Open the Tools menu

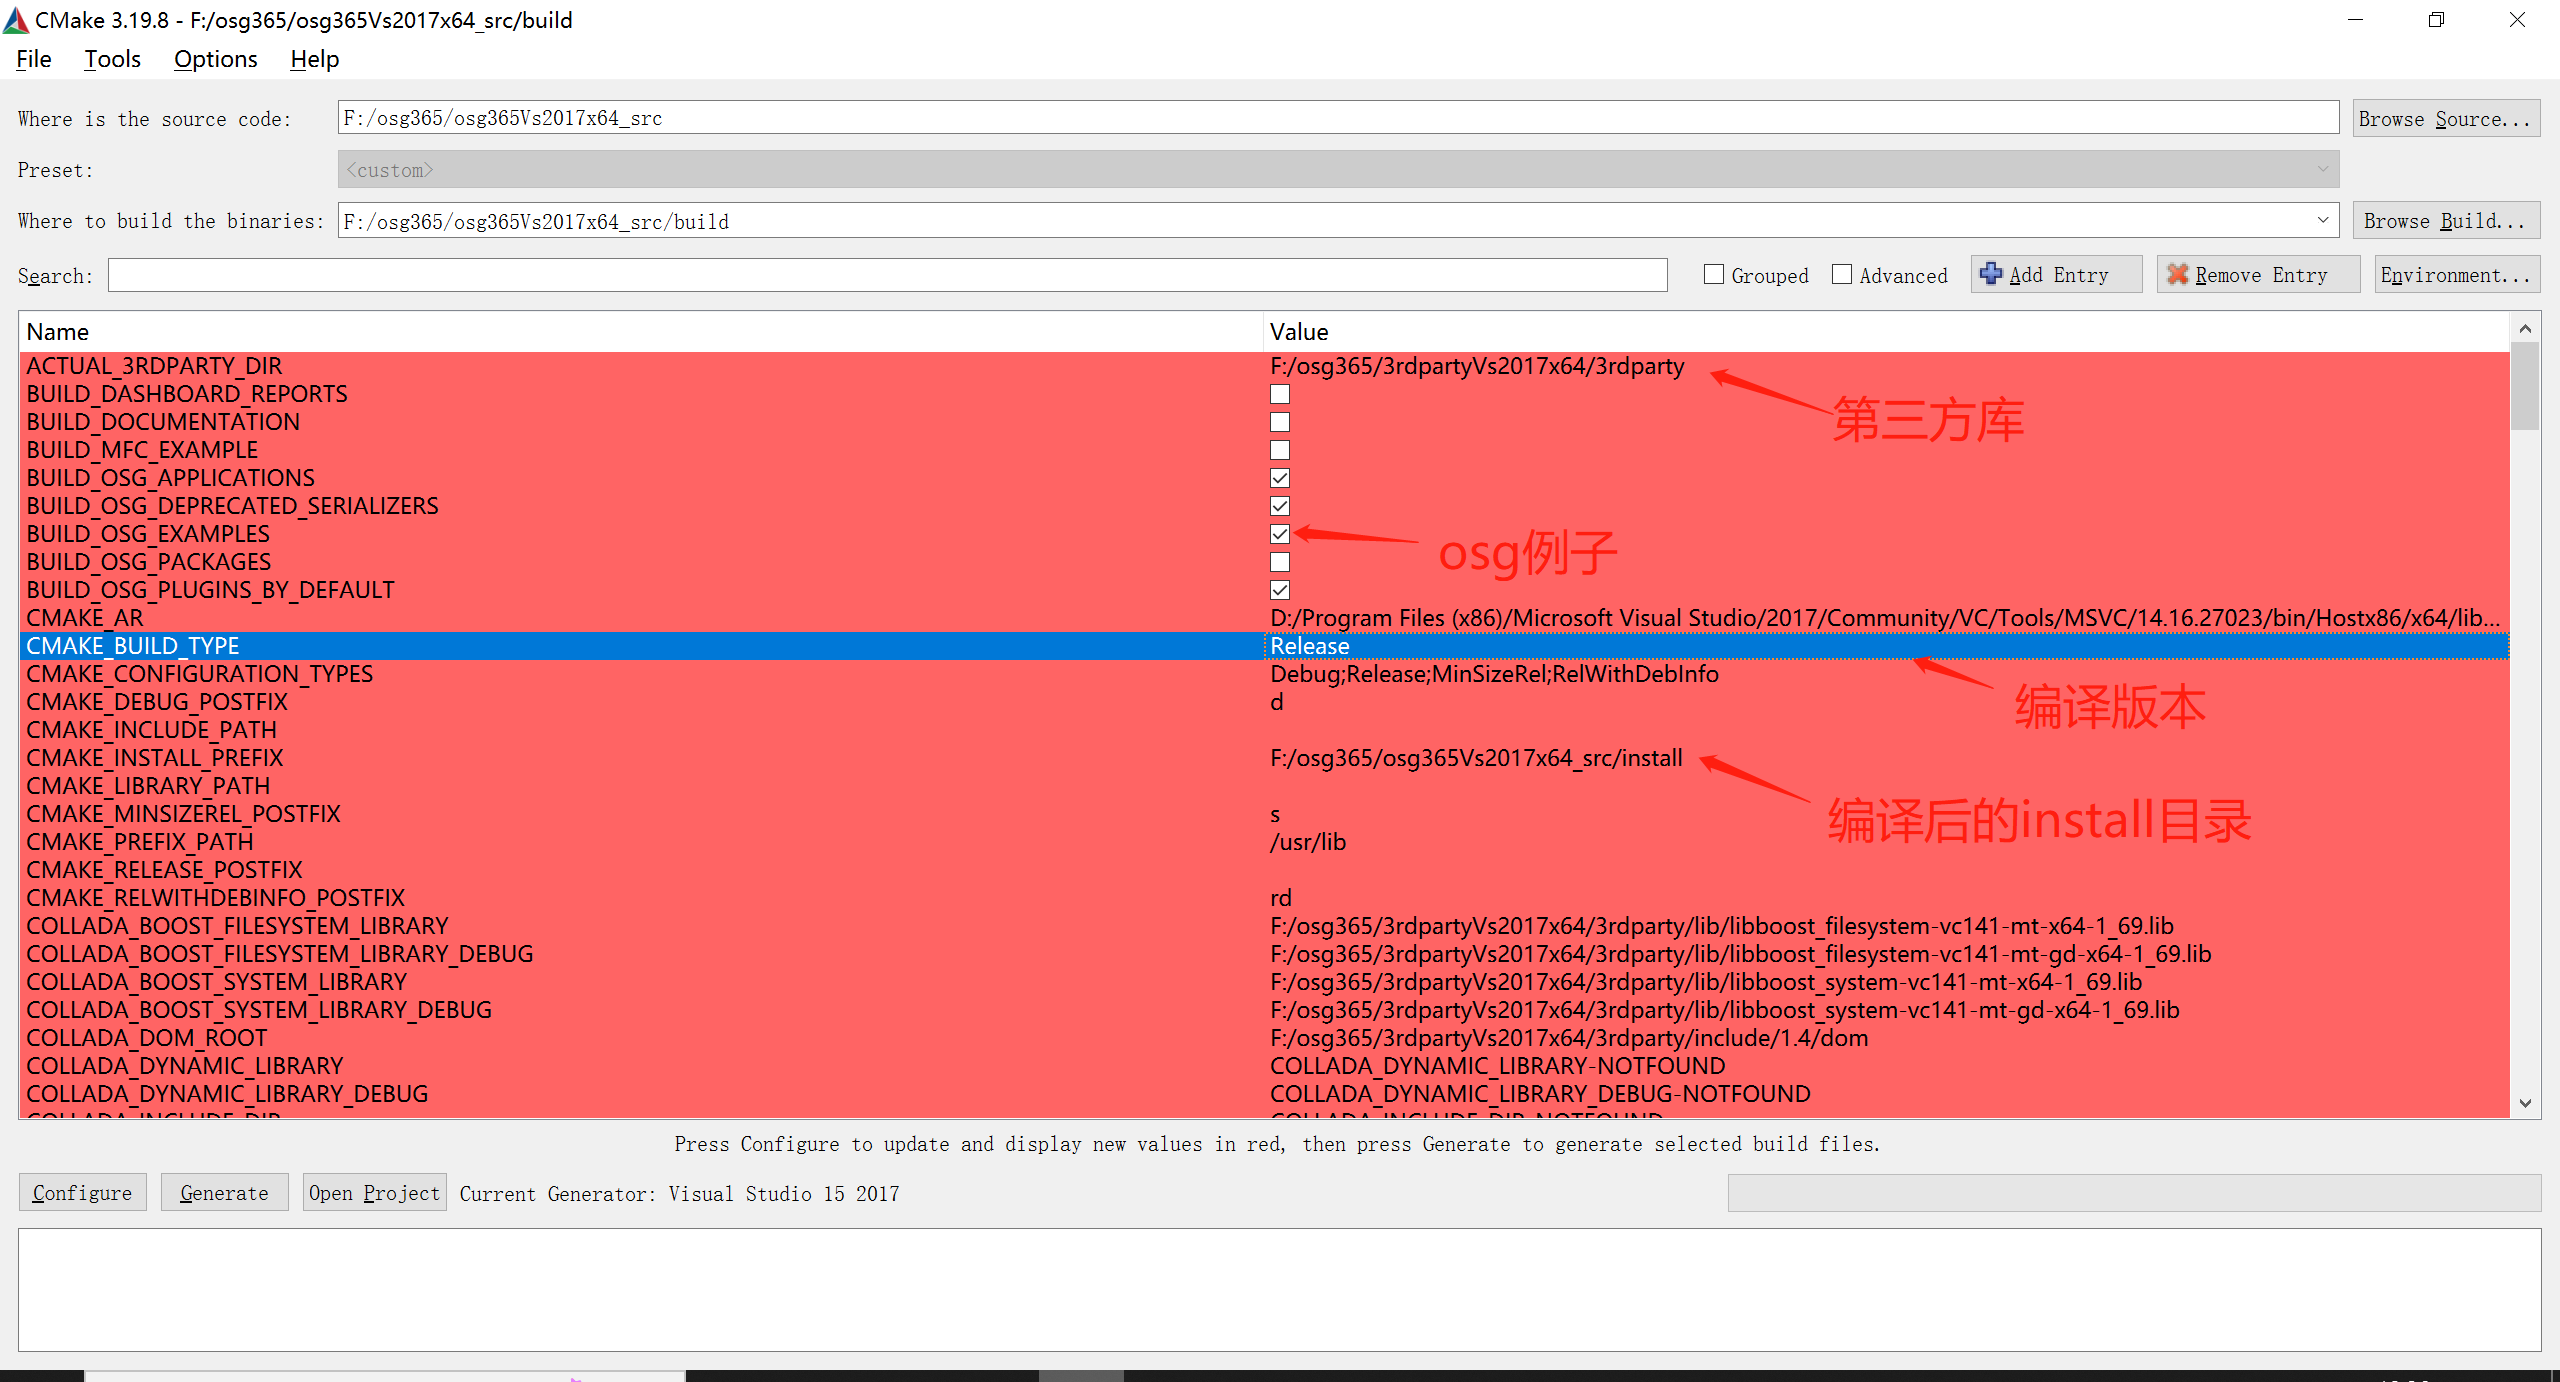click(112, 59)
